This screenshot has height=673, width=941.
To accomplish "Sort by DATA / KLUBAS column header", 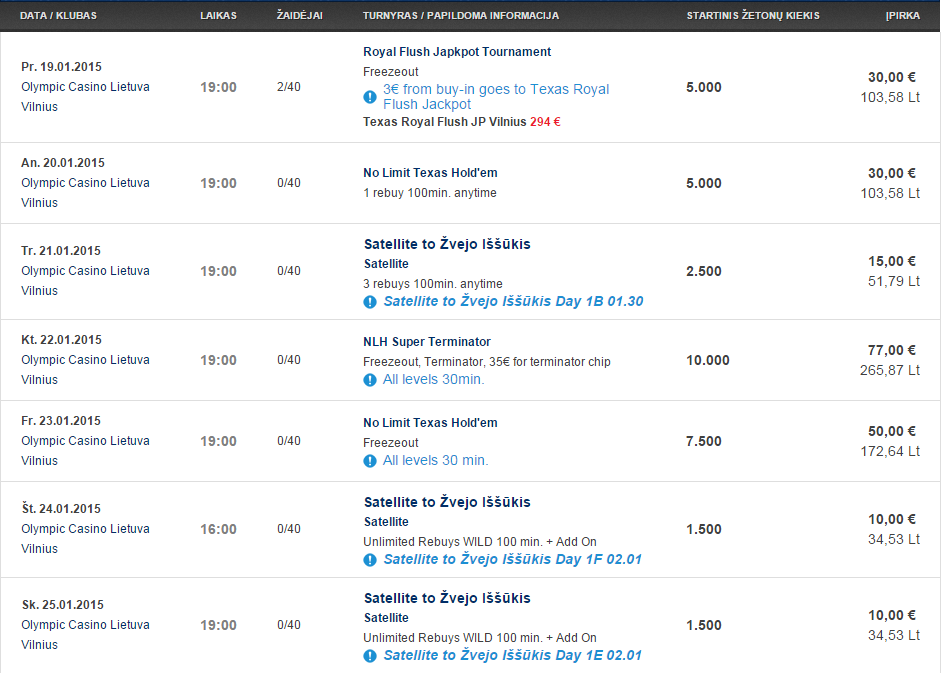I will coord(58,16).
